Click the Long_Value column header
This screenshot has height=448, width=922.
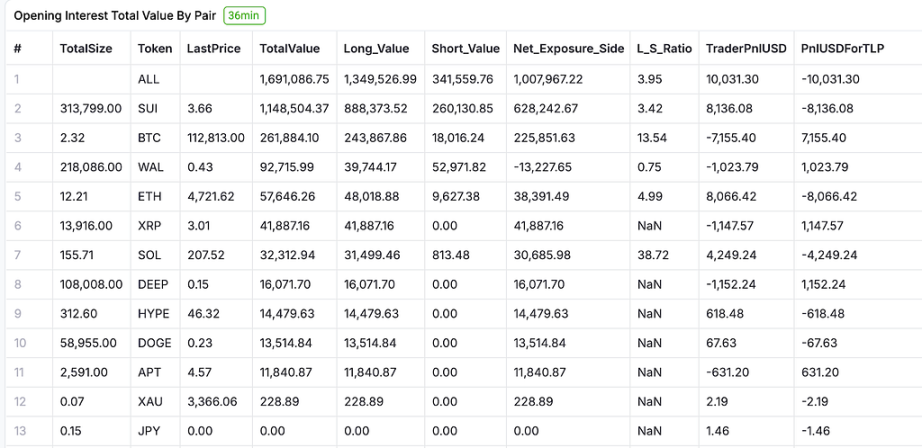coord(376,48)
